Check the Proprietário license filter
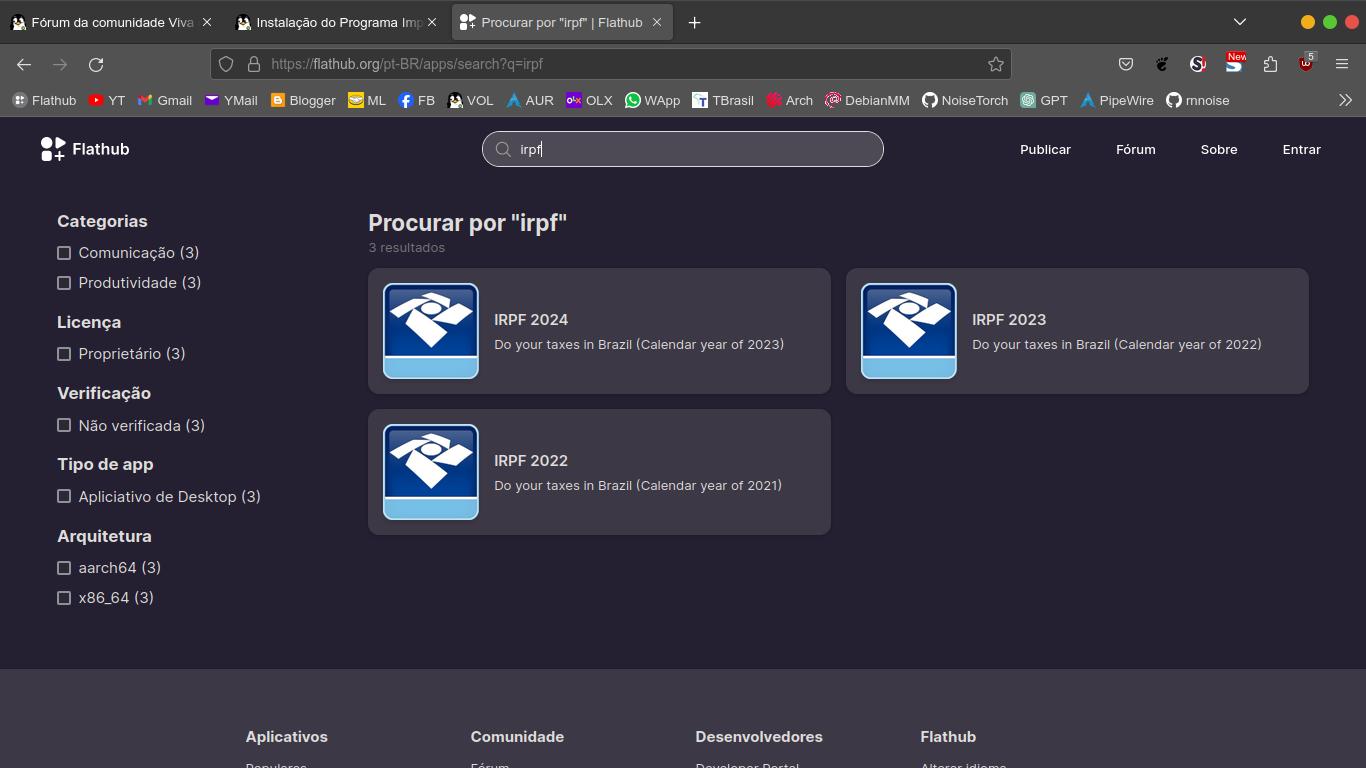The height and width of the screenshot is (768, 1366). pyautogui.click(x=64, y=354)
